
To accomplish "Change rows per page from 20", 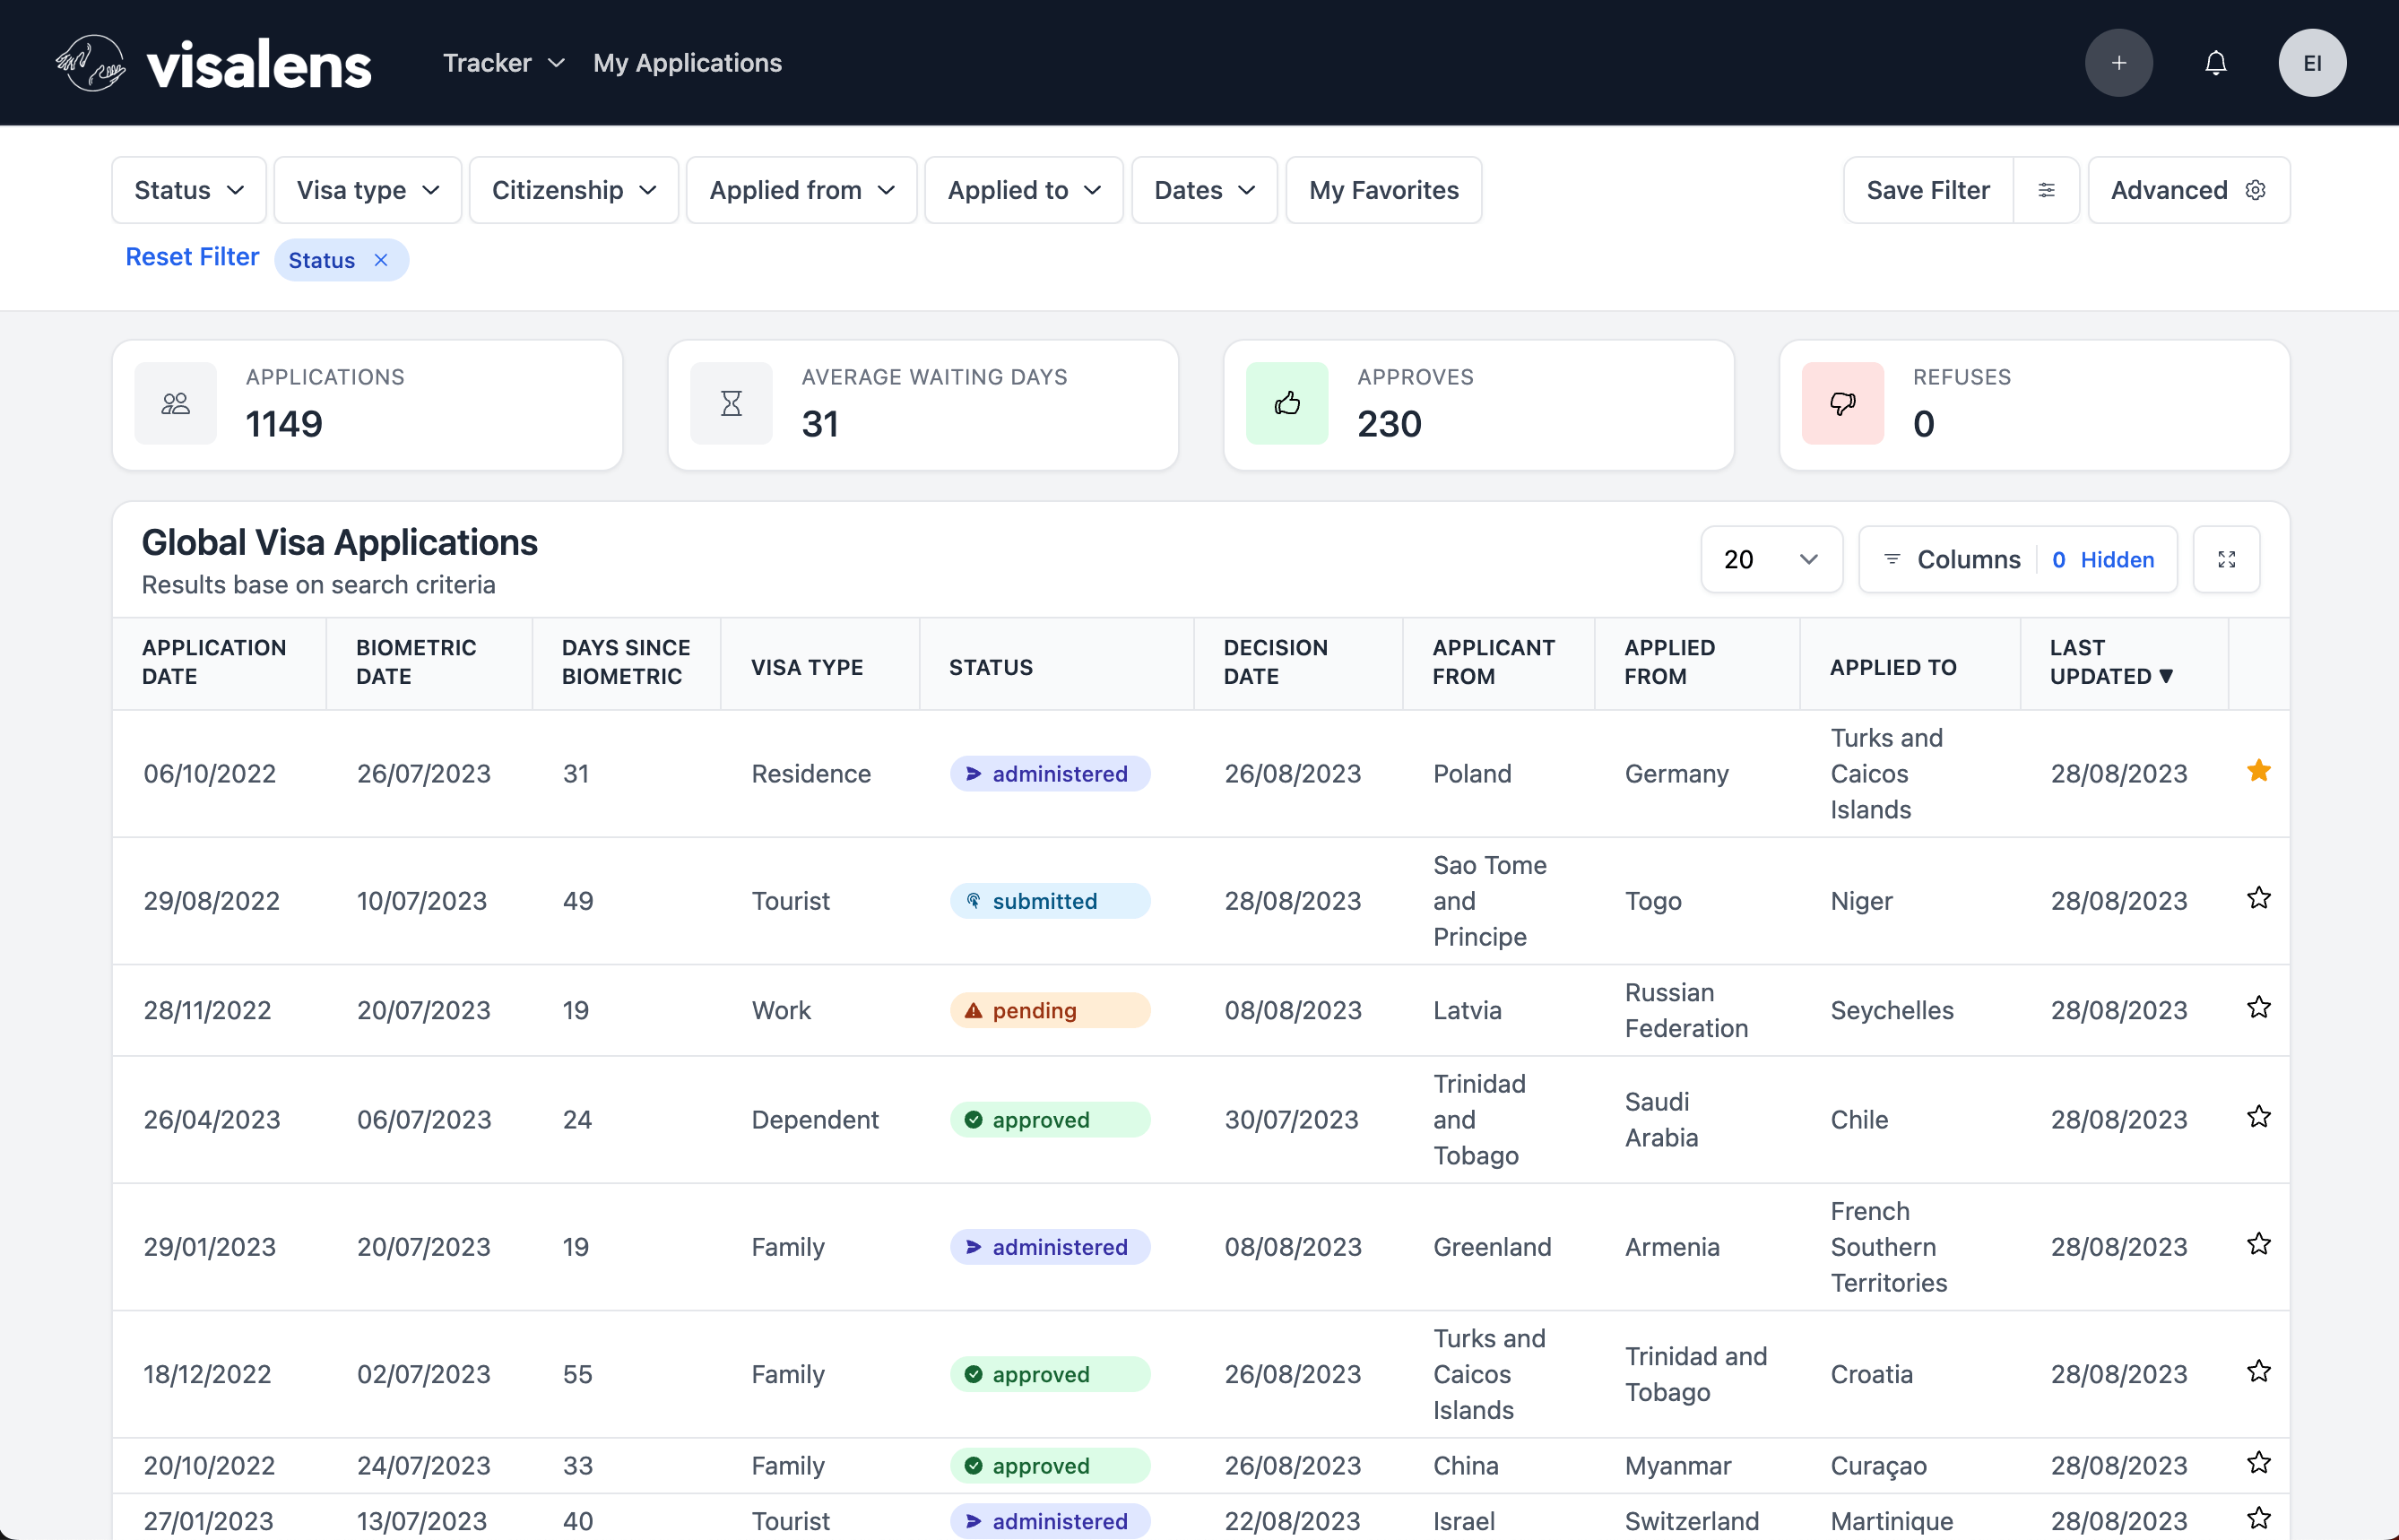I will point(1771,559).
